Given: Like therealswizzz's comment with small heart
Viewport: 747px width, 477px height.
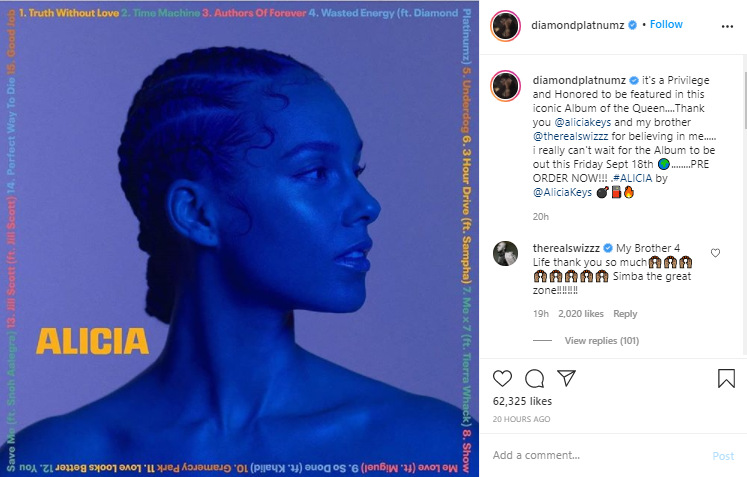Looking at the screenshot, I should click(x=715, y=253).
